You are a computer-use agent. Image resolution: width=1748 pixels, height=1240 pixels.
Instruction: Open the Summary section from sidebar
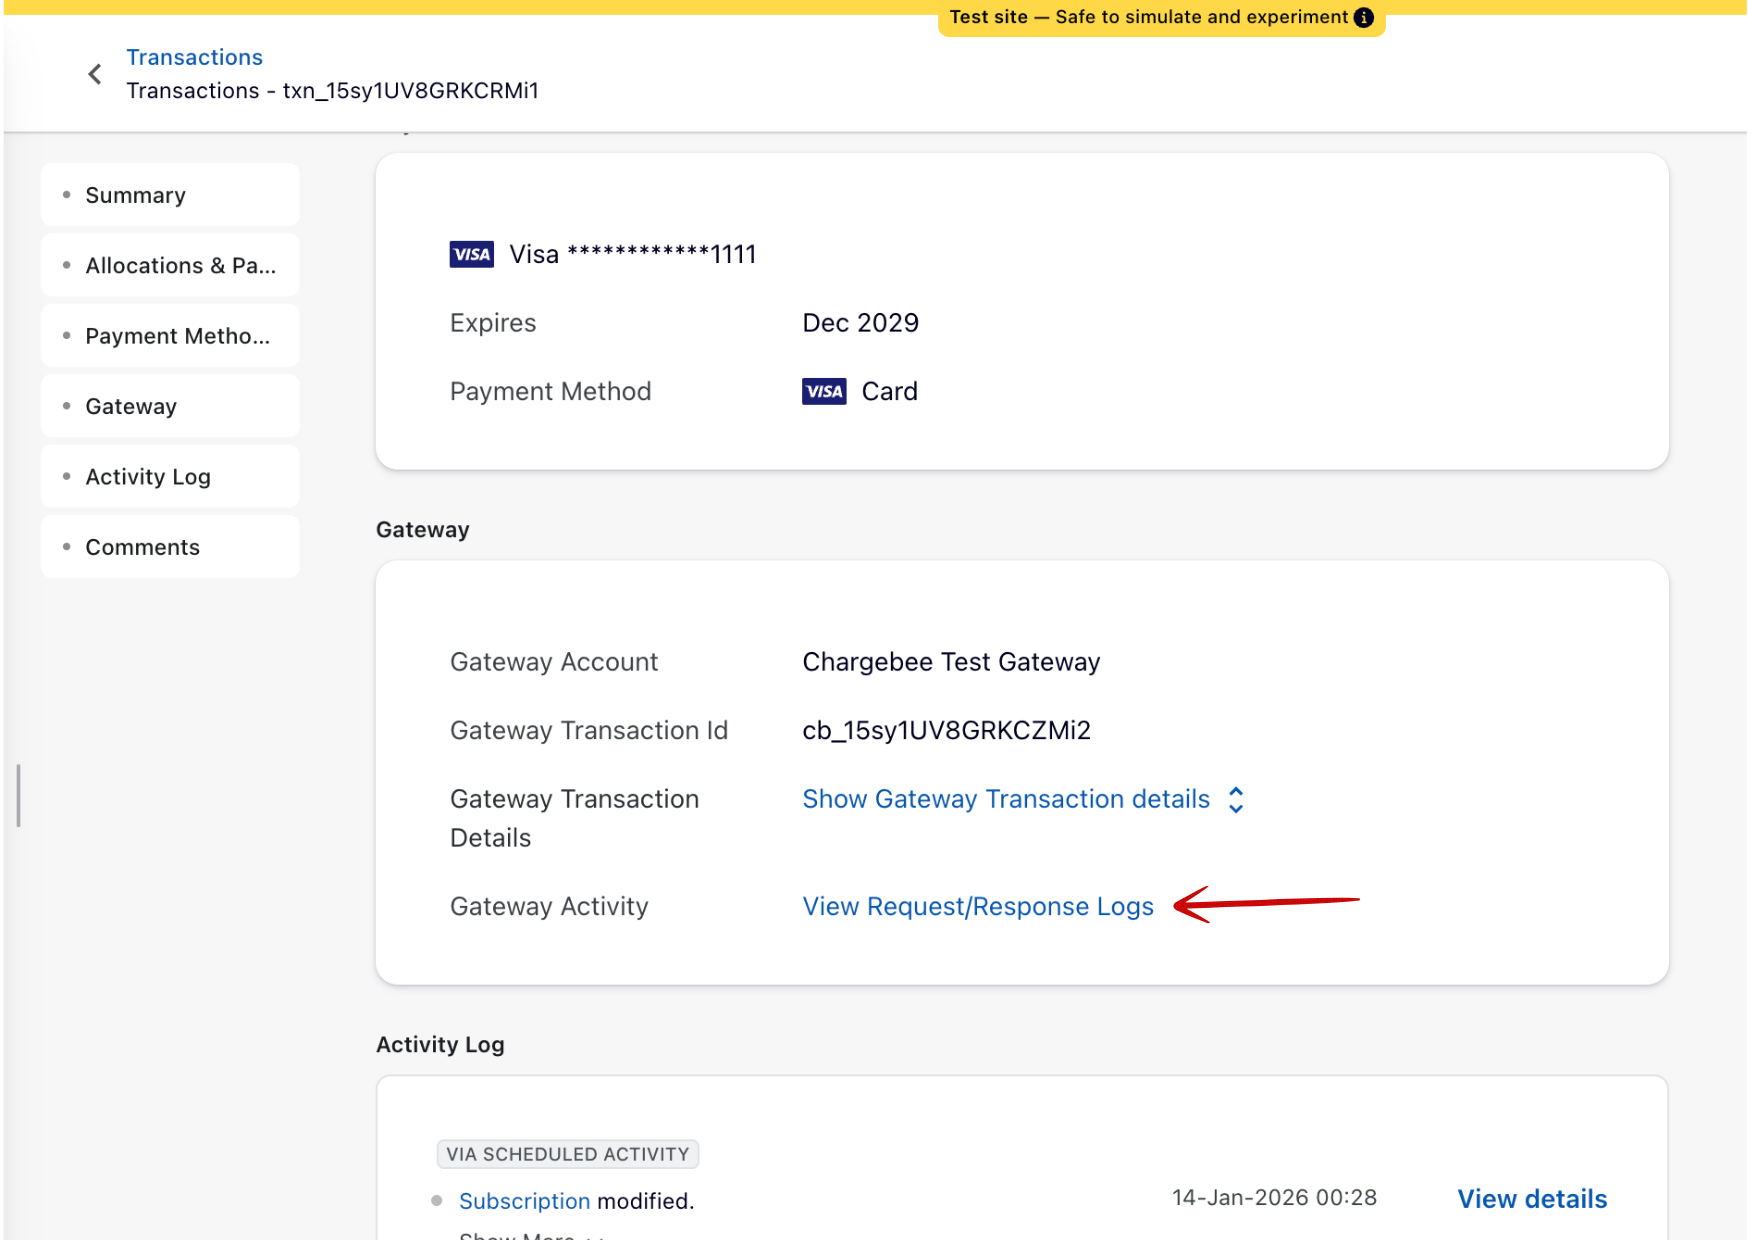(x=136, y=194)
